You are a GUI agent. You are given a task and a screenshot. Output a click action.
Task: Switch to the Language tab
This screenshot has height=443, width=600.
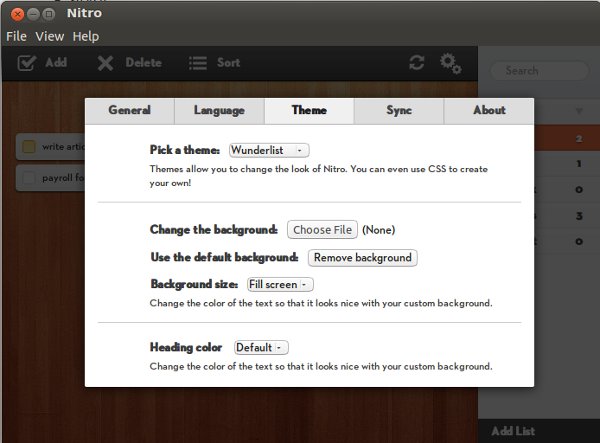coord(219,111)
